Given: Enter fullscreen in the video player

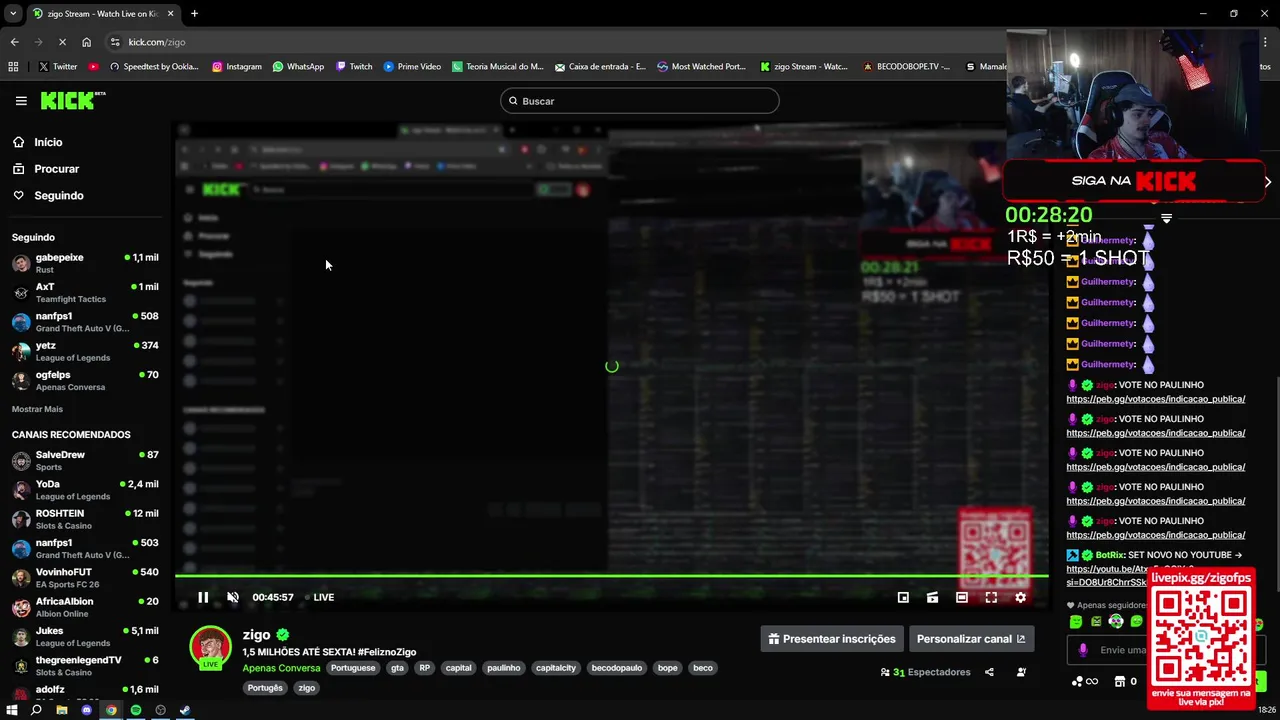Looking at the screenshot, I should pos(991,597).
